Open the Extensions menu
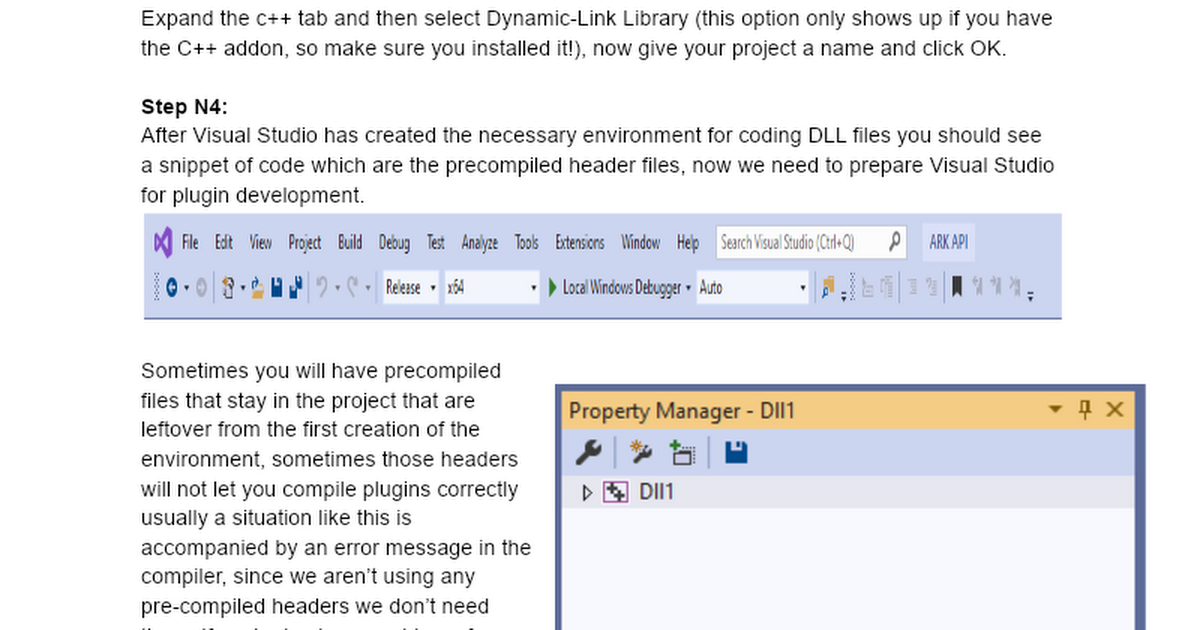This screenshot has width=1200, height=630. click(x=580, y=243)
